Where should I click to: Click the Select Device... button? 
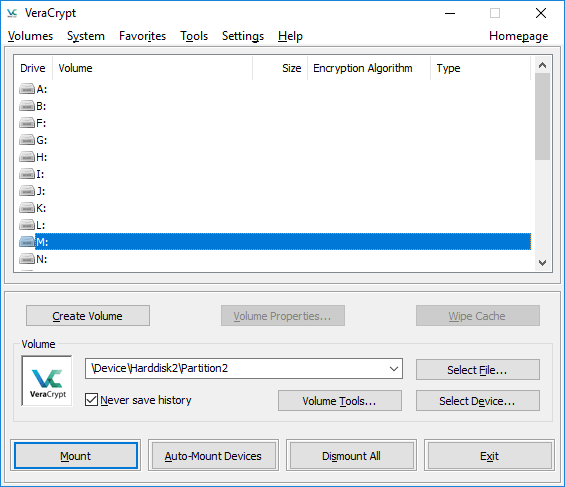pyautogui.click(x=477, y=401)
